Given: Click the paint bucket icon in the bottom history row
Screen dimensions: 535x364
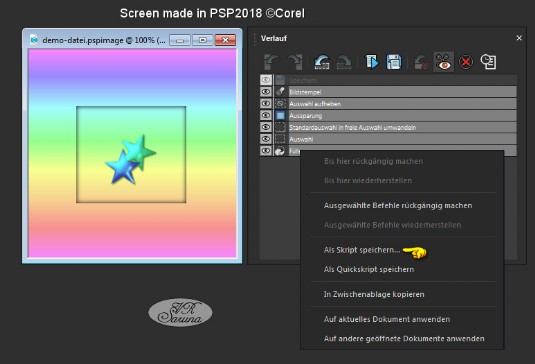Looking at the screenshot, I should pos(280,151).
